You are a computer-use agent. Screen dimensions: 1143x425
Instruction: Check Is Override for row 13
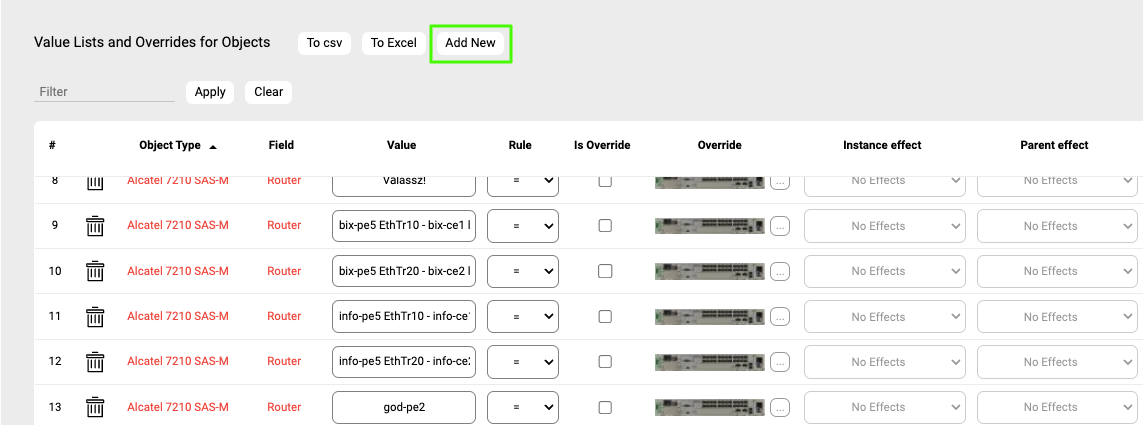point(605,407)
